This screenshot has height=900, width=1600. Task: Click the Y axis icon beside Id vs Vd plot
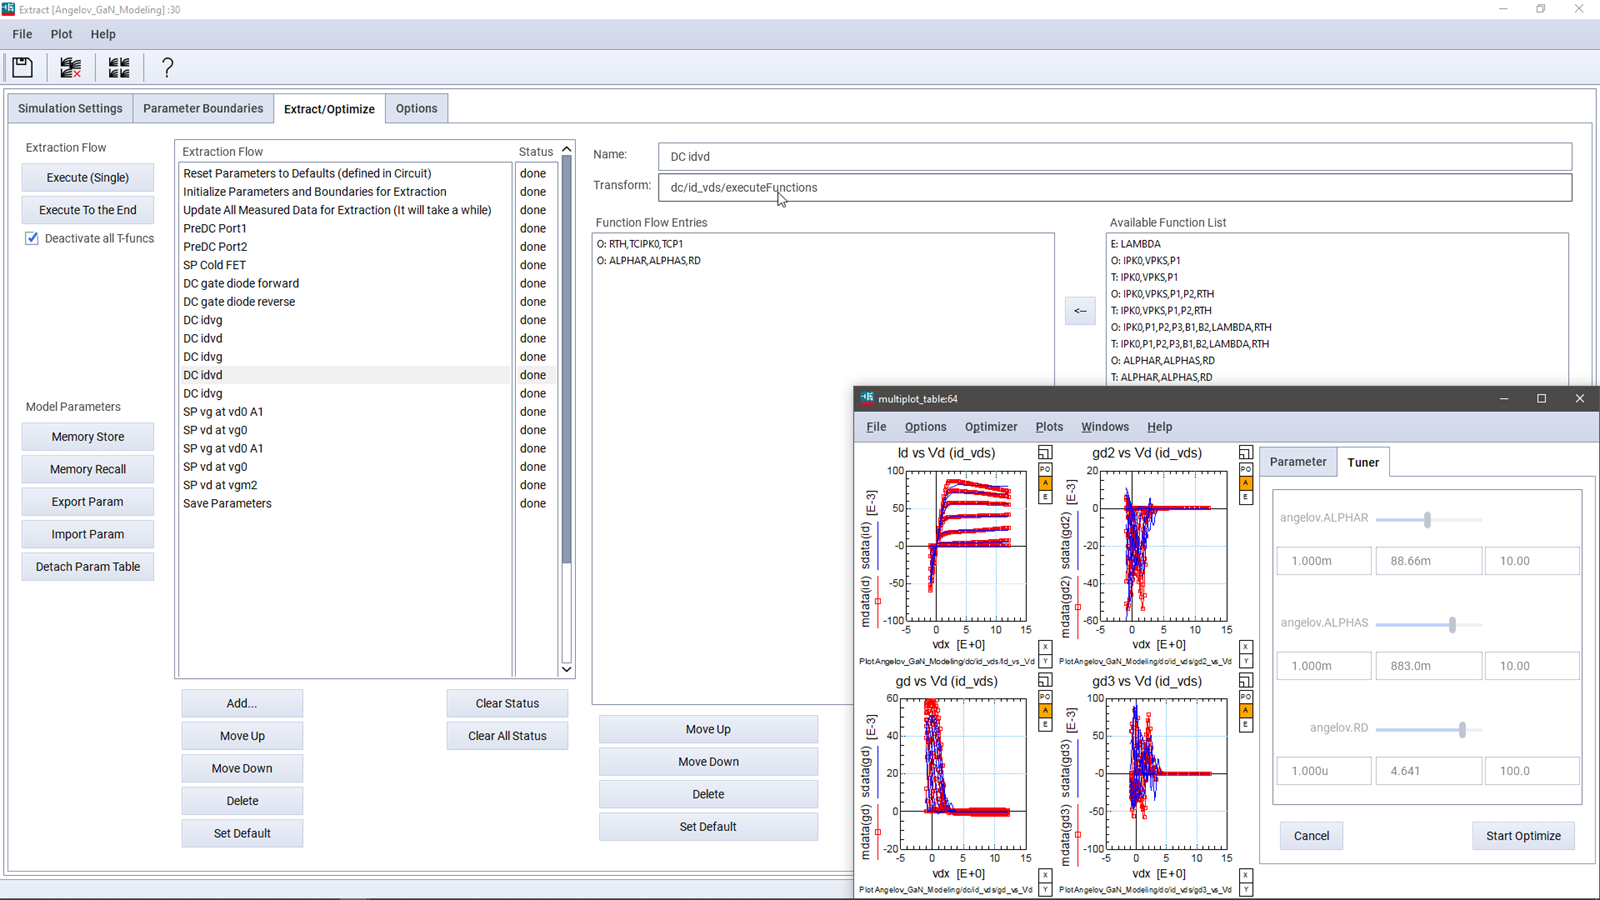[x=1045, y=661]
